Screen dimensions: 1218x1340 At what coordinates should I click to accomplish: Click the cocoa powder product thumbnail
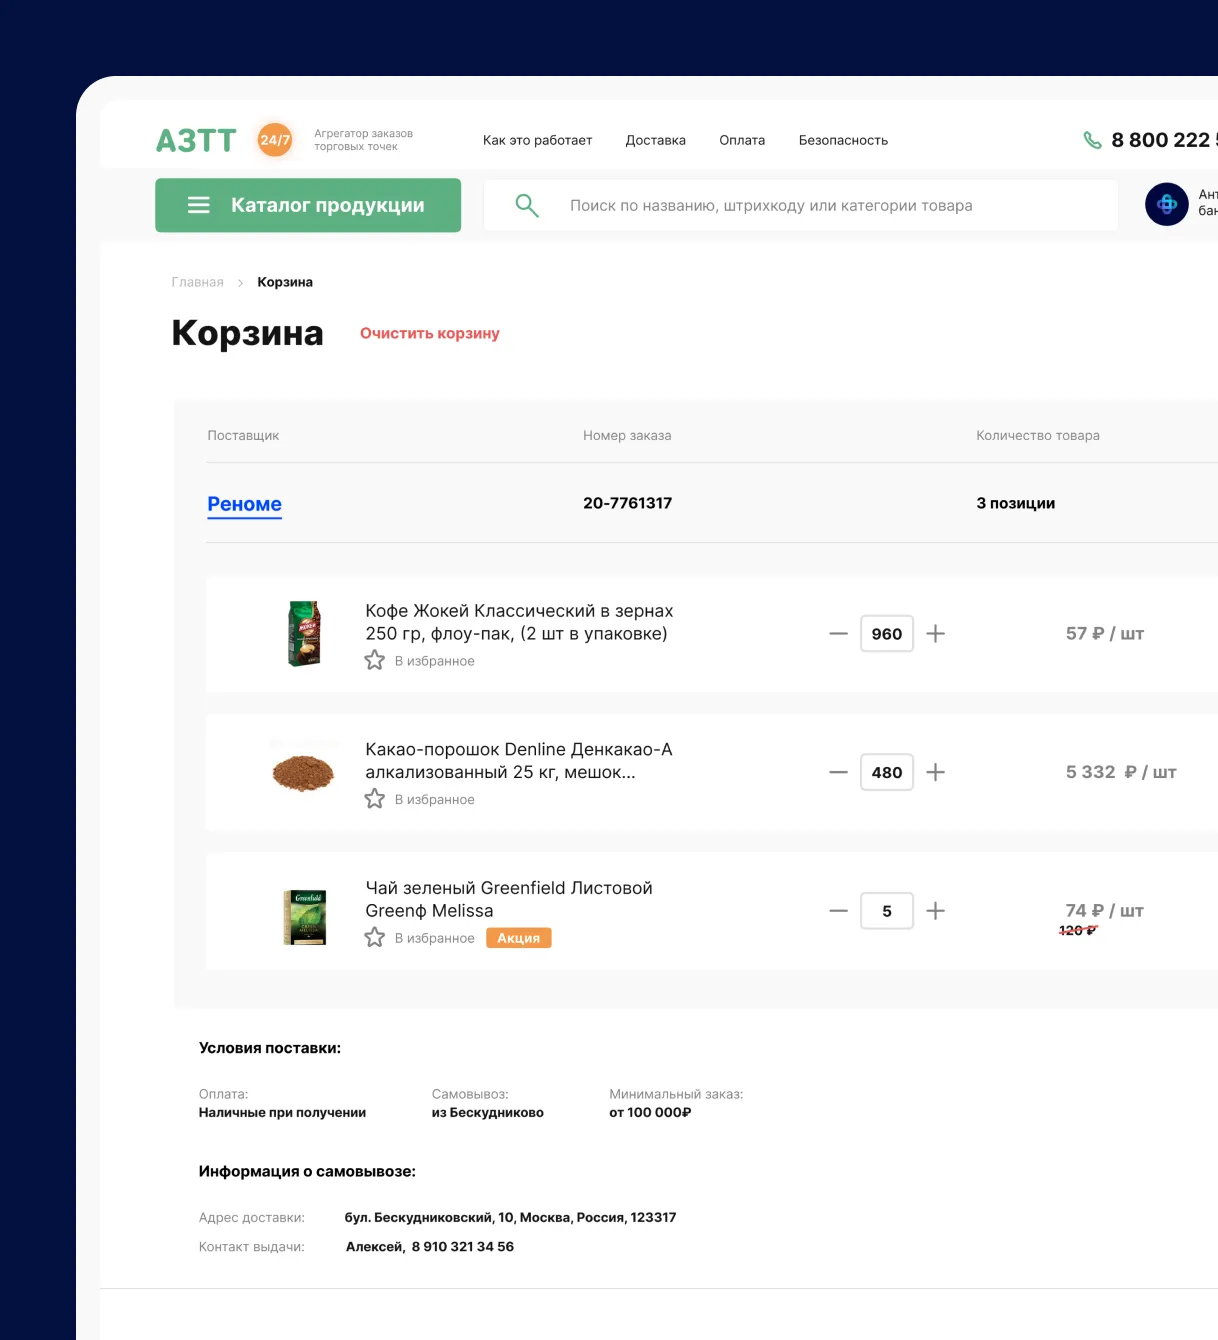303,772
